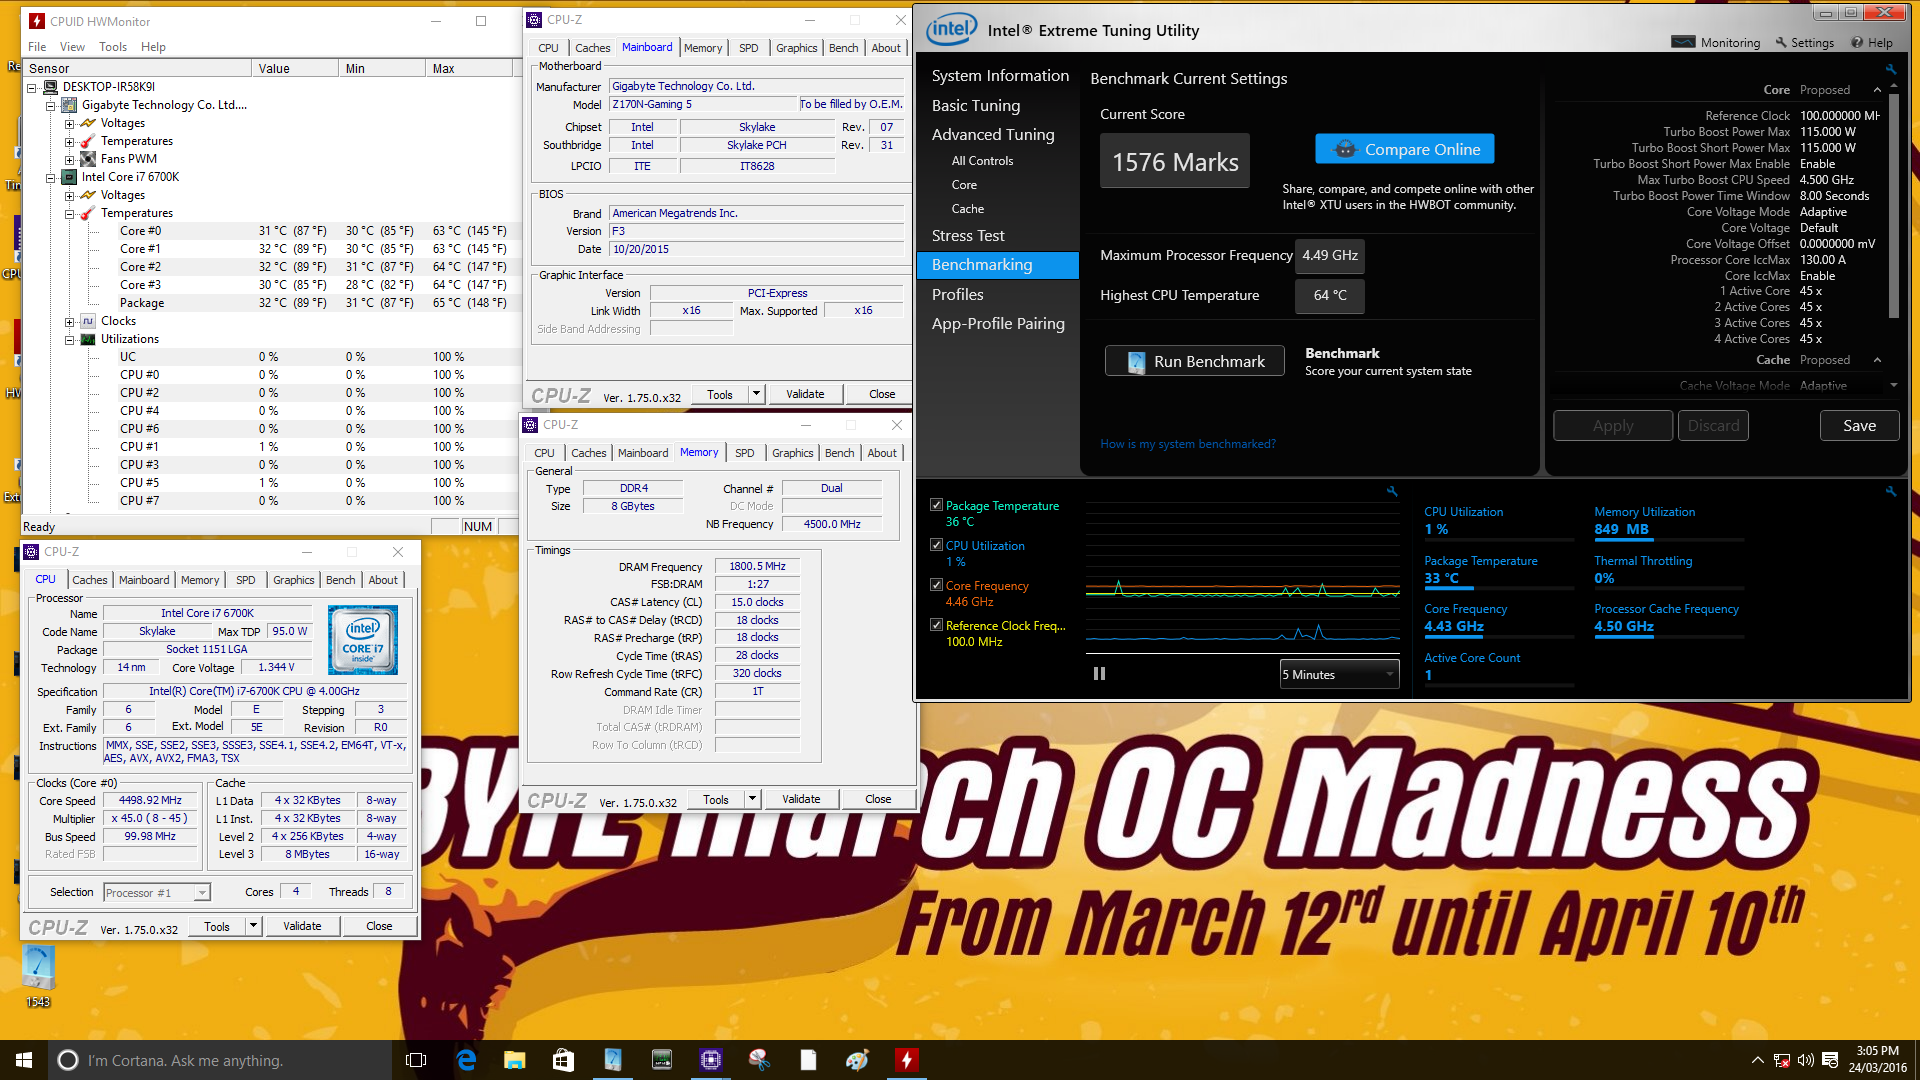Click the wrench icon above Core Proposed settings

click(x=1890, y=69)
